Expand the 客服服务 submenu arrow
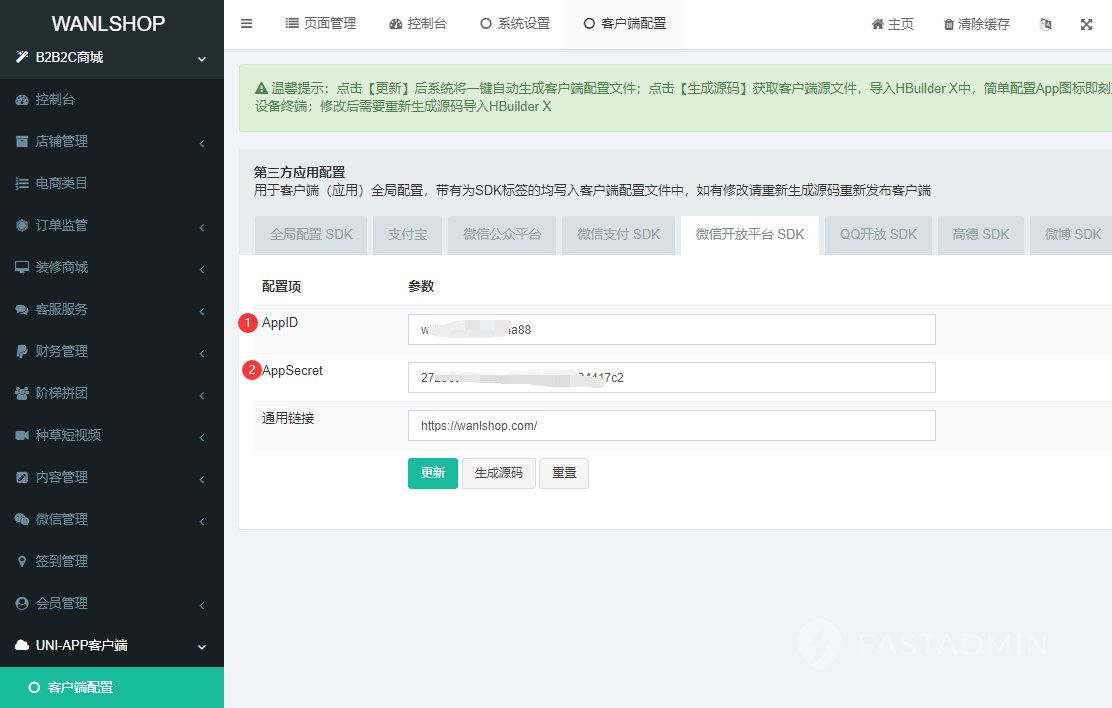 tap(202, 311)
